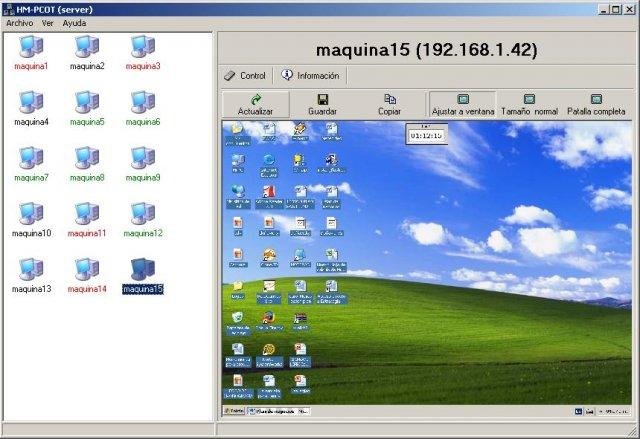Click the Firefox icon on remote desktop
640x439 pixels.
pos(269,317)
